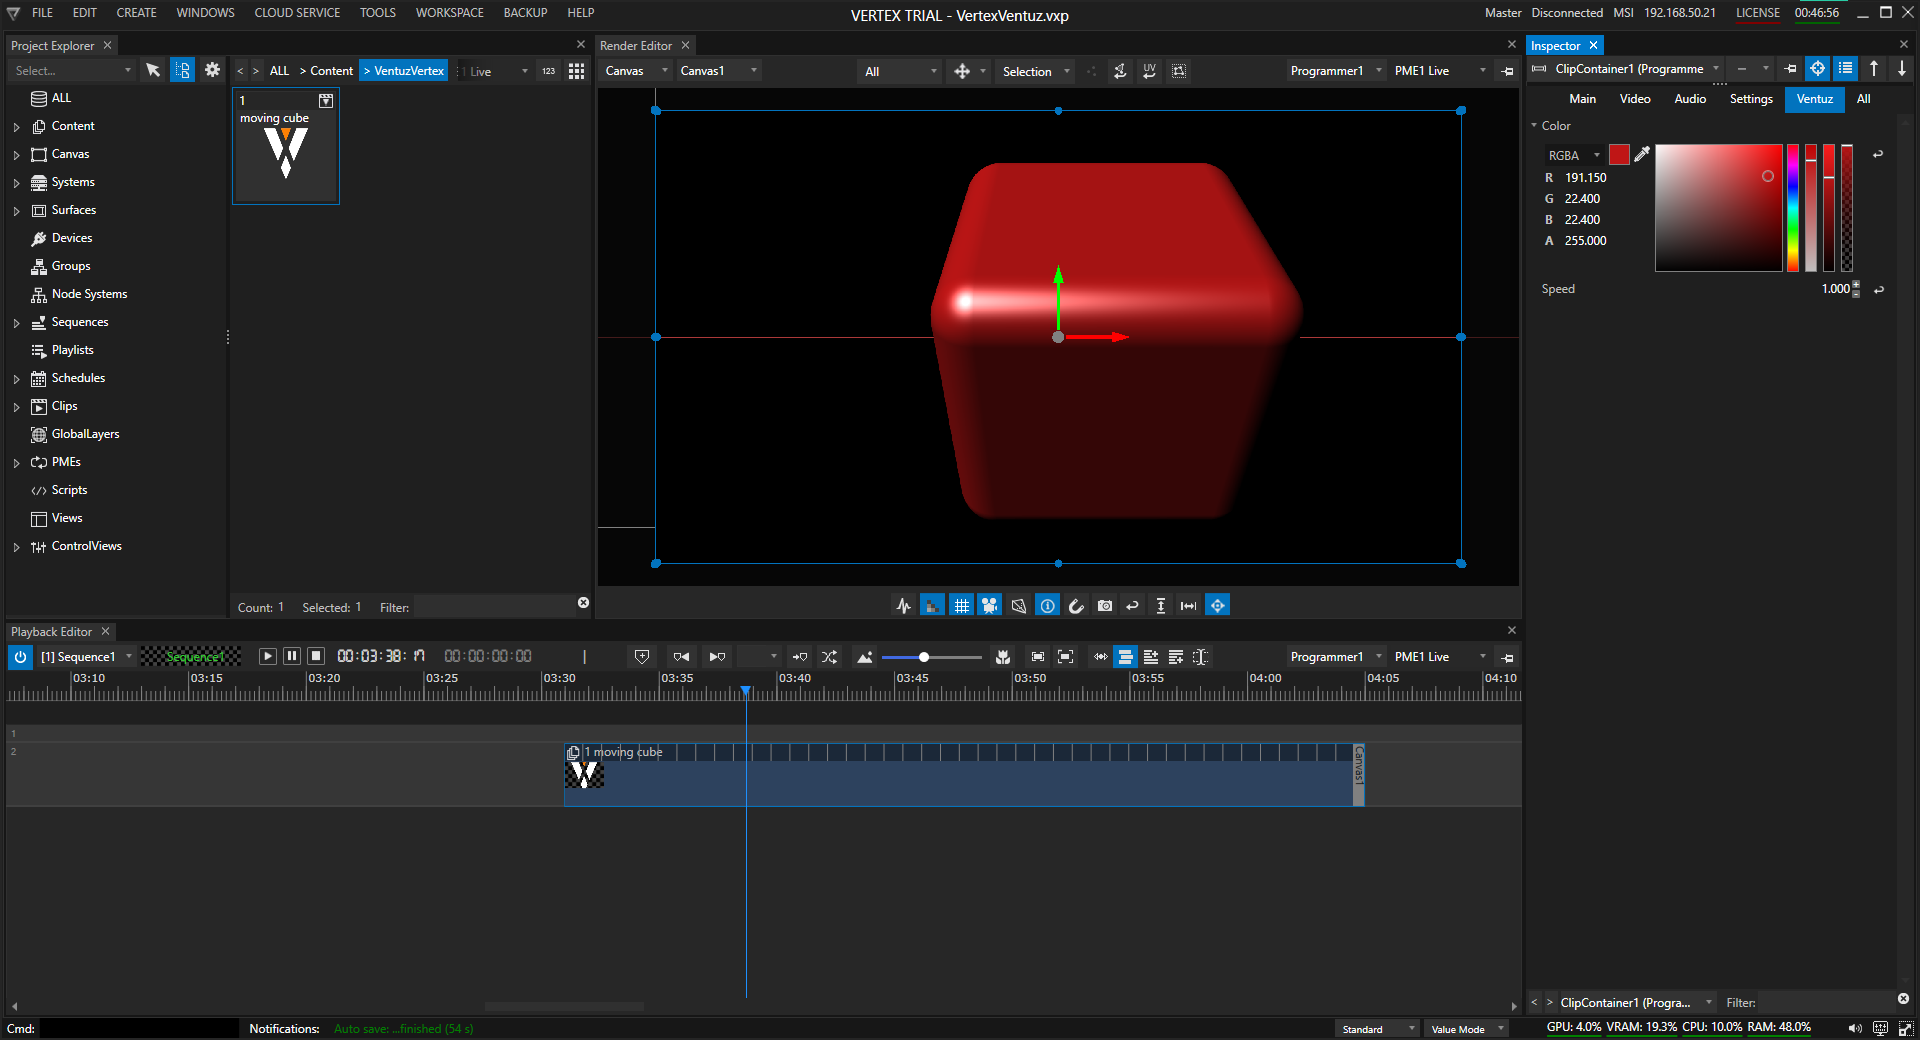Switch to the Audio tab in Inspector

pyautogui.click(x=1690, y=99)
